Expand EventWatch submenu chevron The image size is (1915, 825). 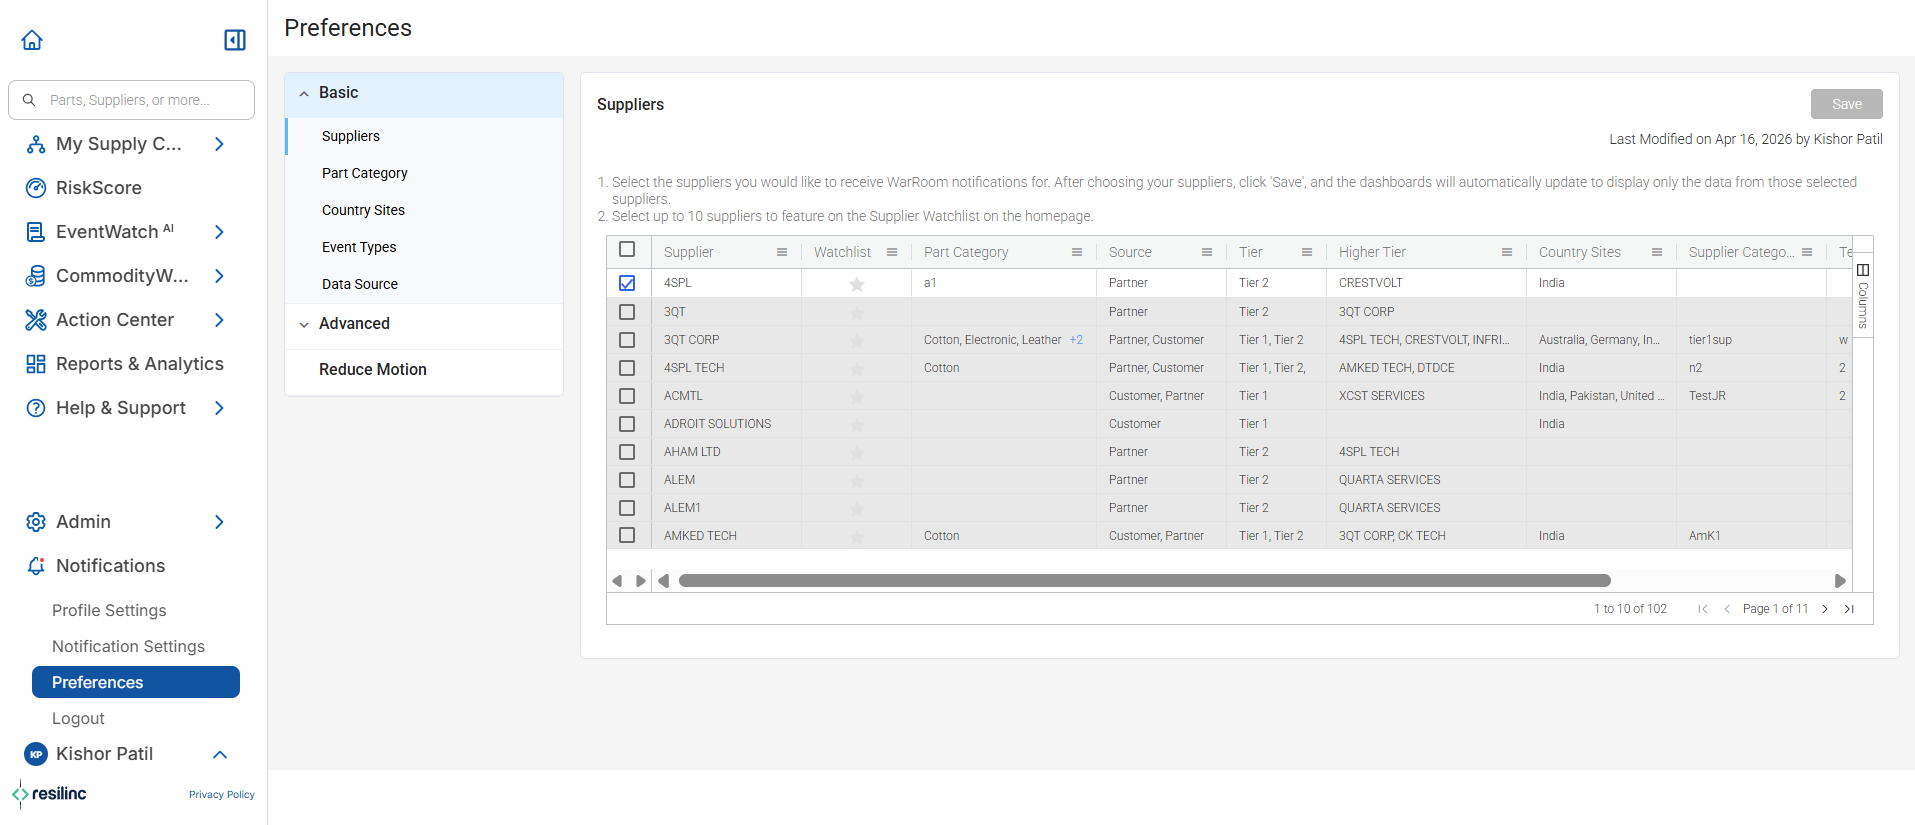[219, 232]
